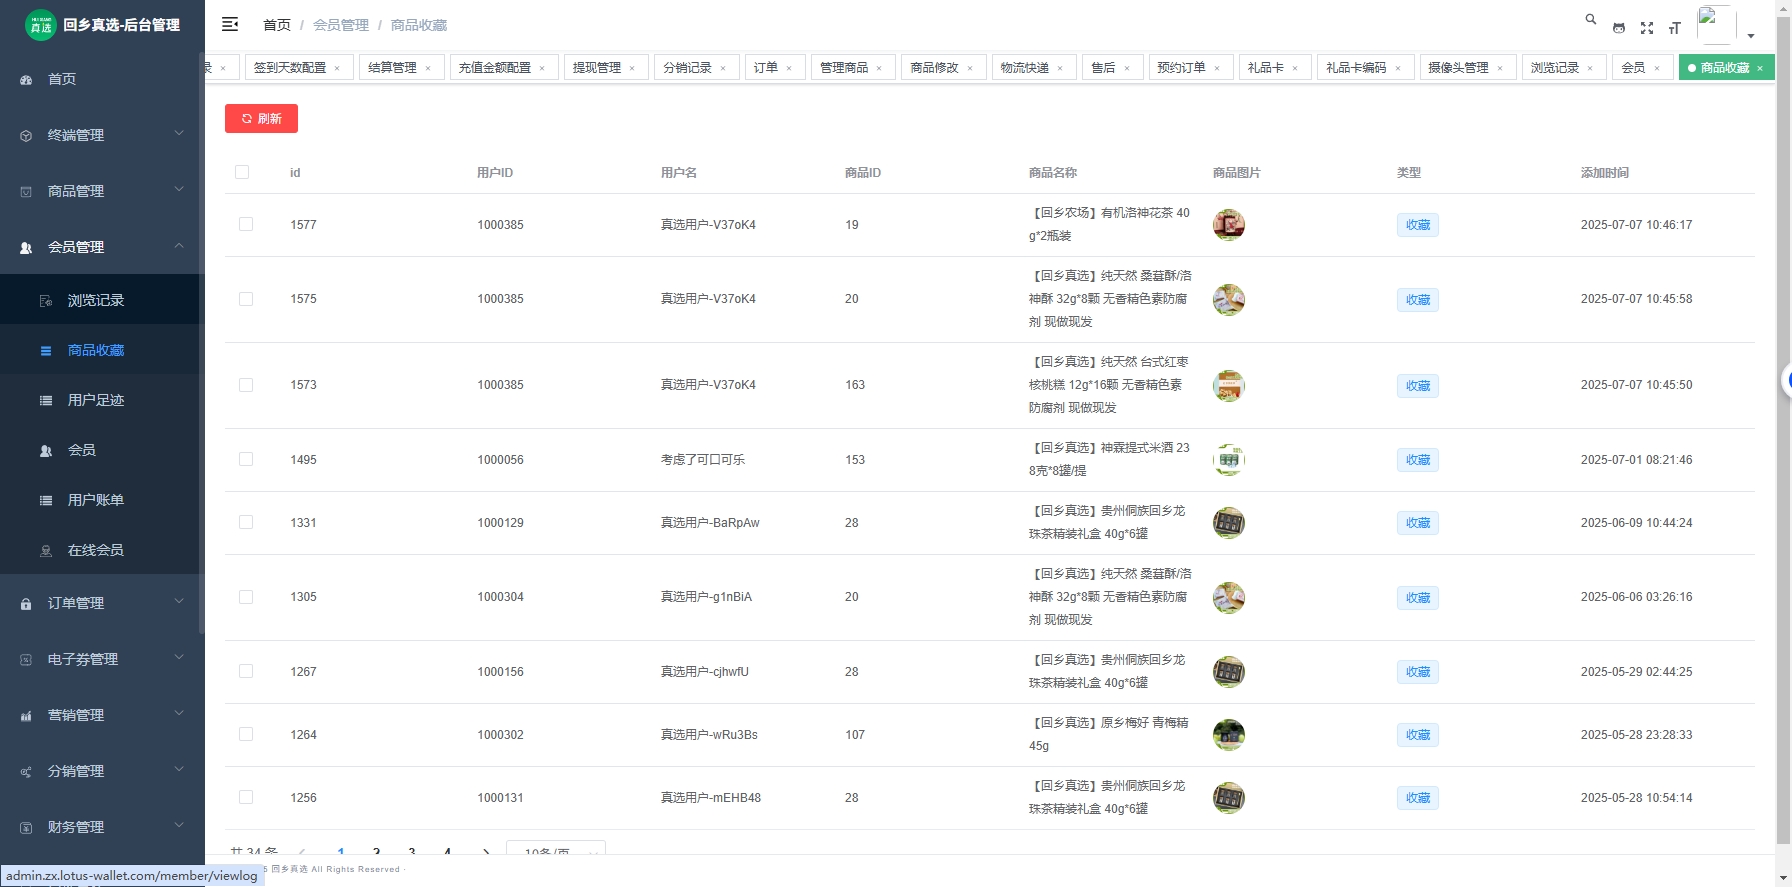Go to 首页 via breadcrumb link
The width and height of the screenshot is (1792, 887).
(277, 25)
